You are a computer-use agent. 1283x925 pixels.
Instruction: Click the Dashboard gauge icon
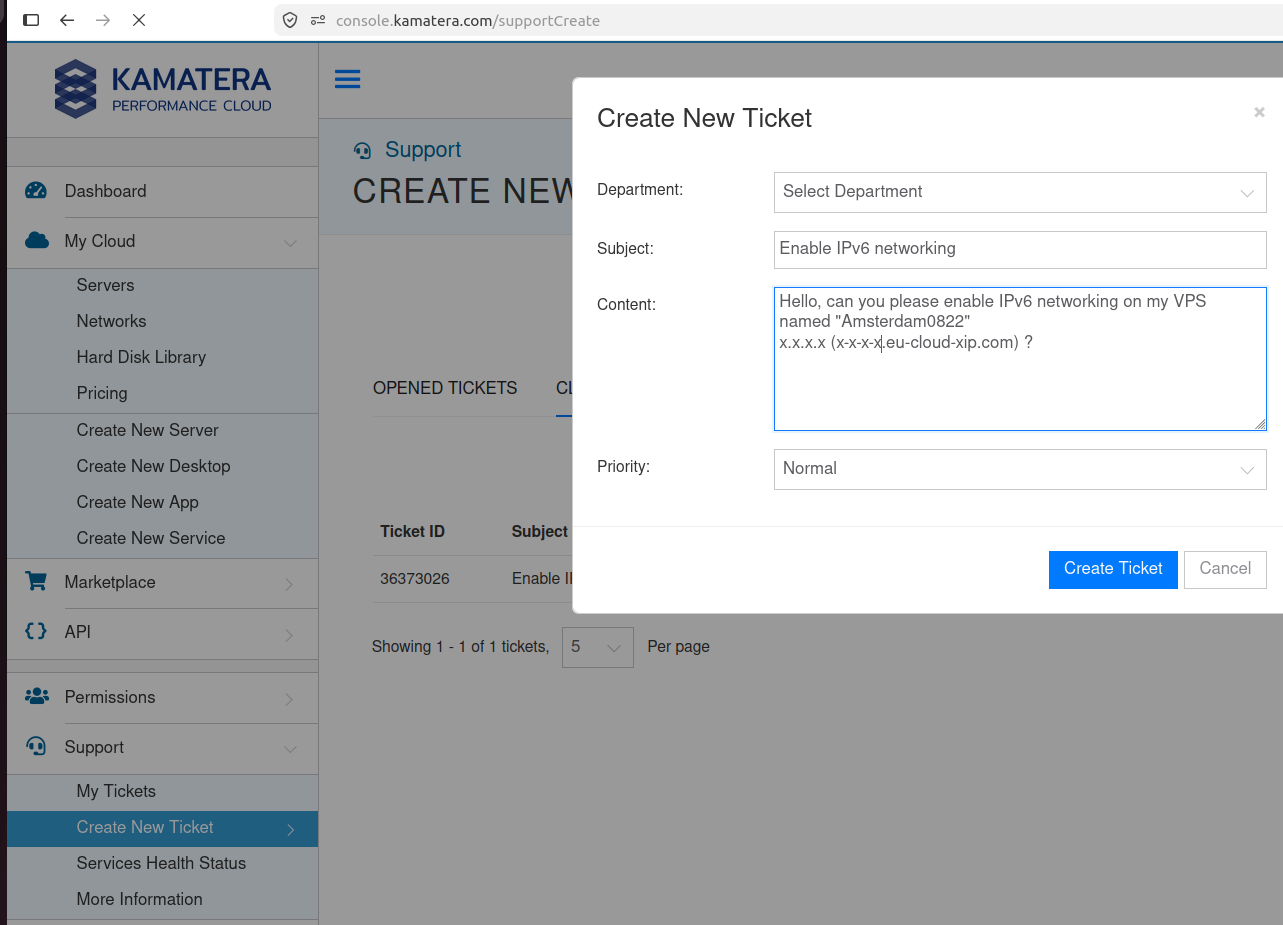click(36, 191)
